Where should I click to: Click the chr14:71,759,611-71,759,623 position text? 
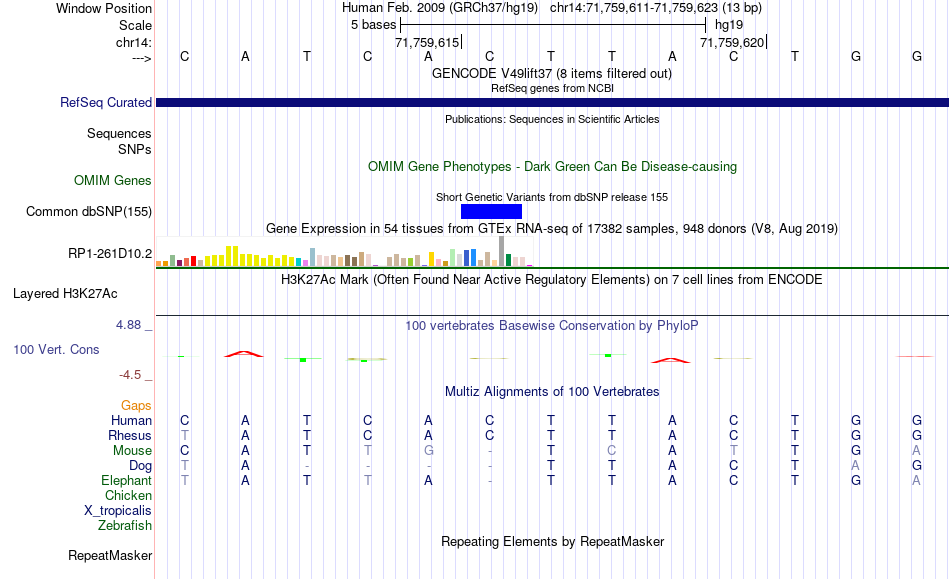633,8
